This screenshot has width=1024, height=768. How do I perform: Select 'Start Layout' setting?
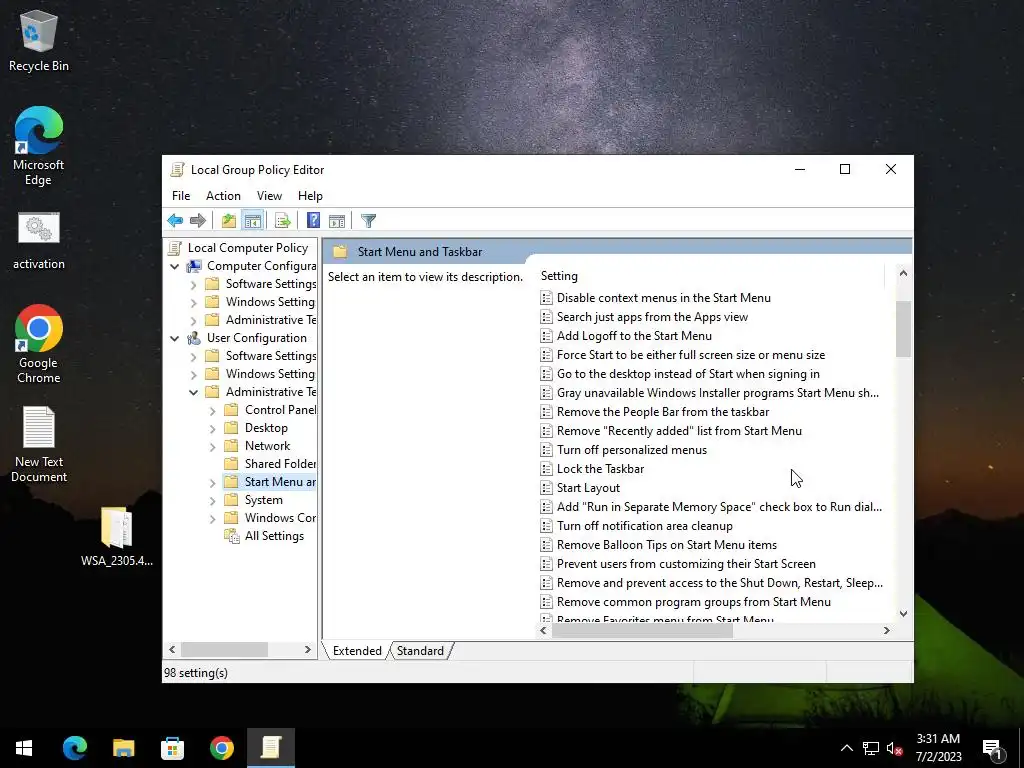point(588,488)
